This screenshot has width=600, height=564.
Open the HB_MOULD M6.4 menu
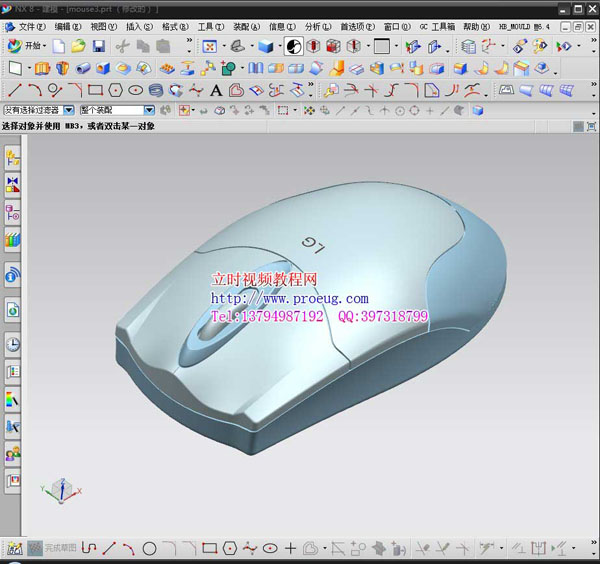(524, 27)
